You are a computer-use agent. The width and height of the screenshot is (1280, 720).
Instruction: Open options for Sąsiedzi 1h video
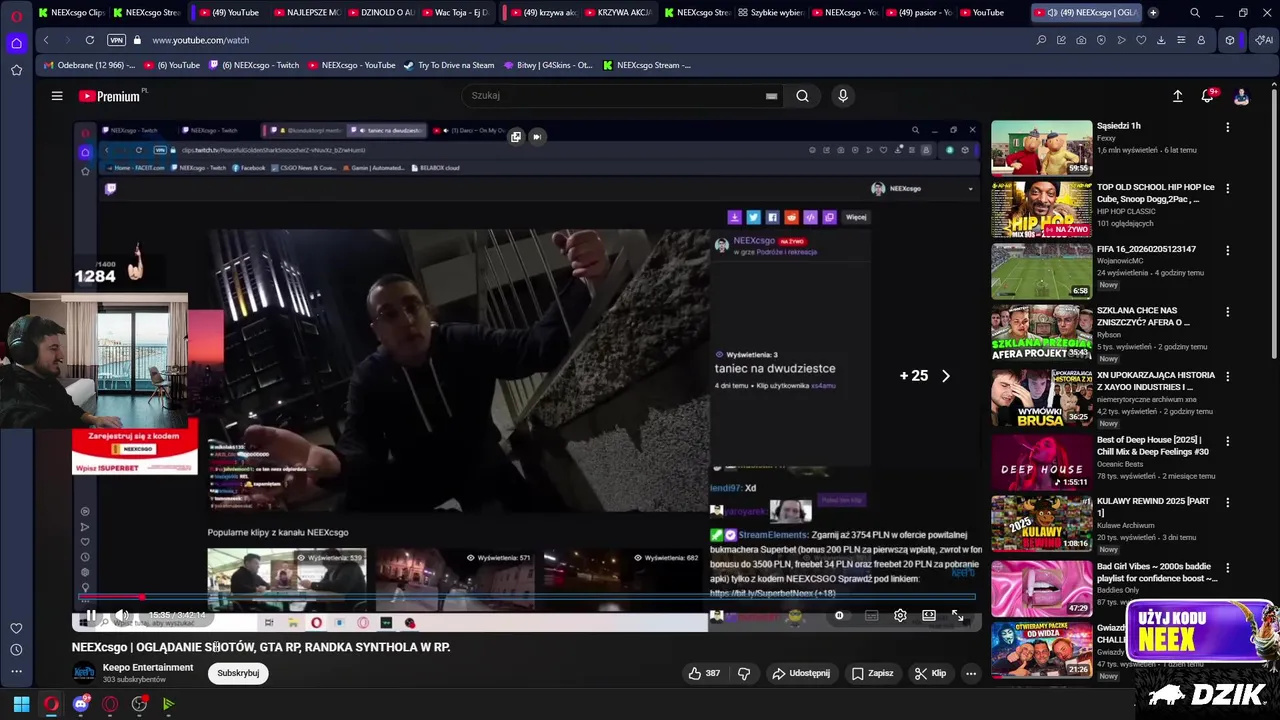pos(1227,127)
